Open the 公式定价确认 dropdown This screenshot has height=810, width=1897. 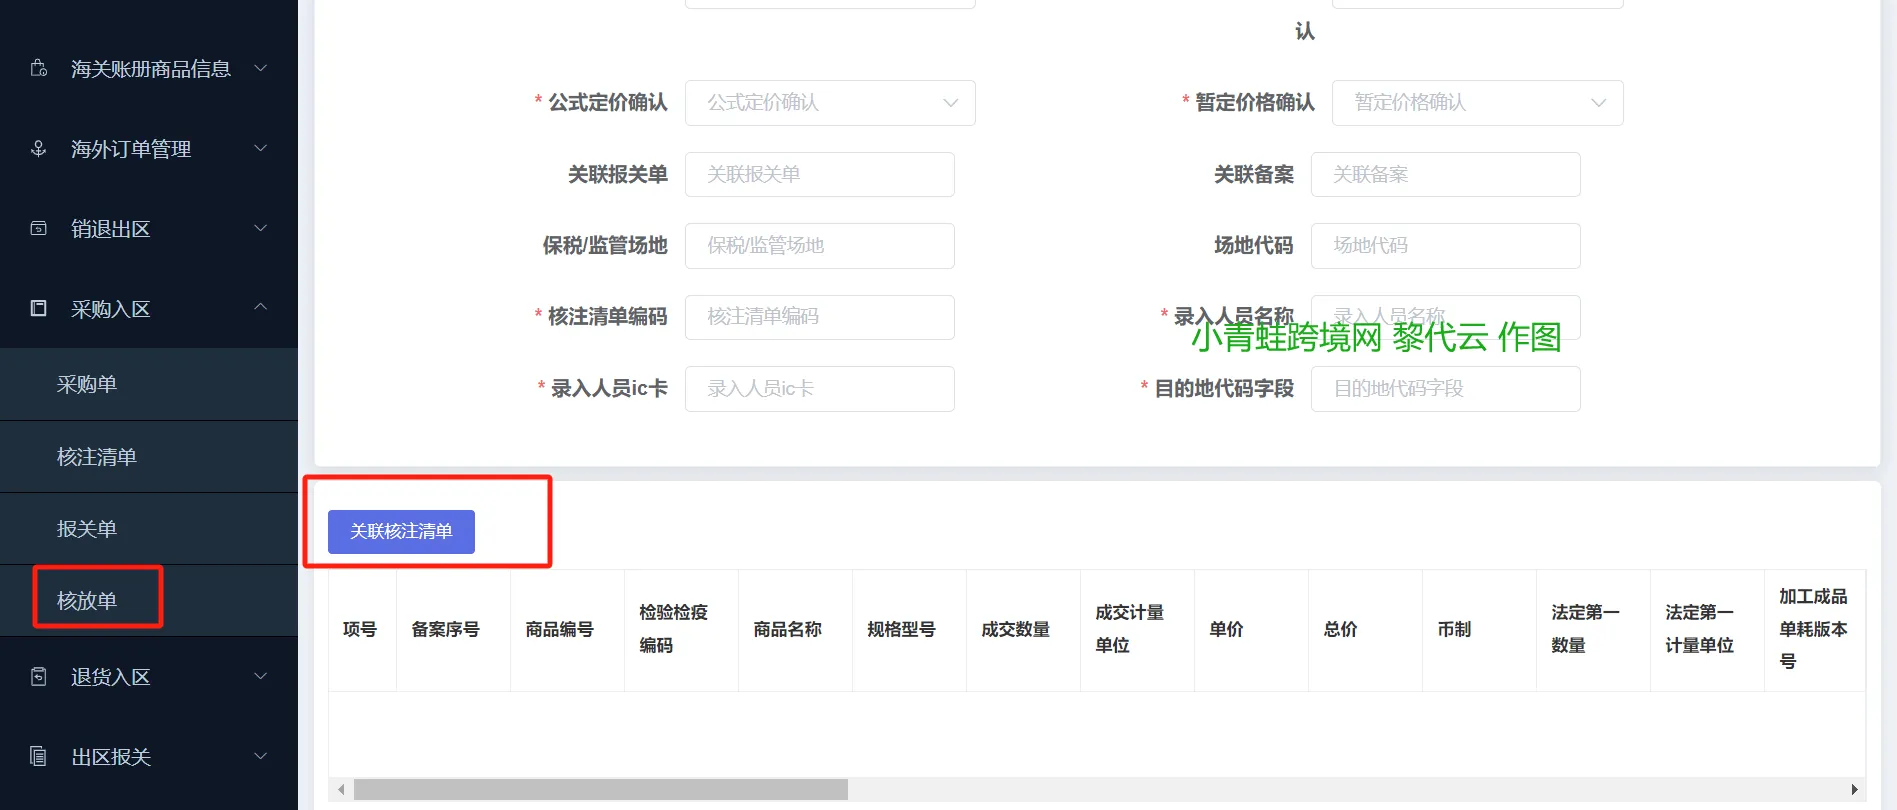tap(829, 103)
